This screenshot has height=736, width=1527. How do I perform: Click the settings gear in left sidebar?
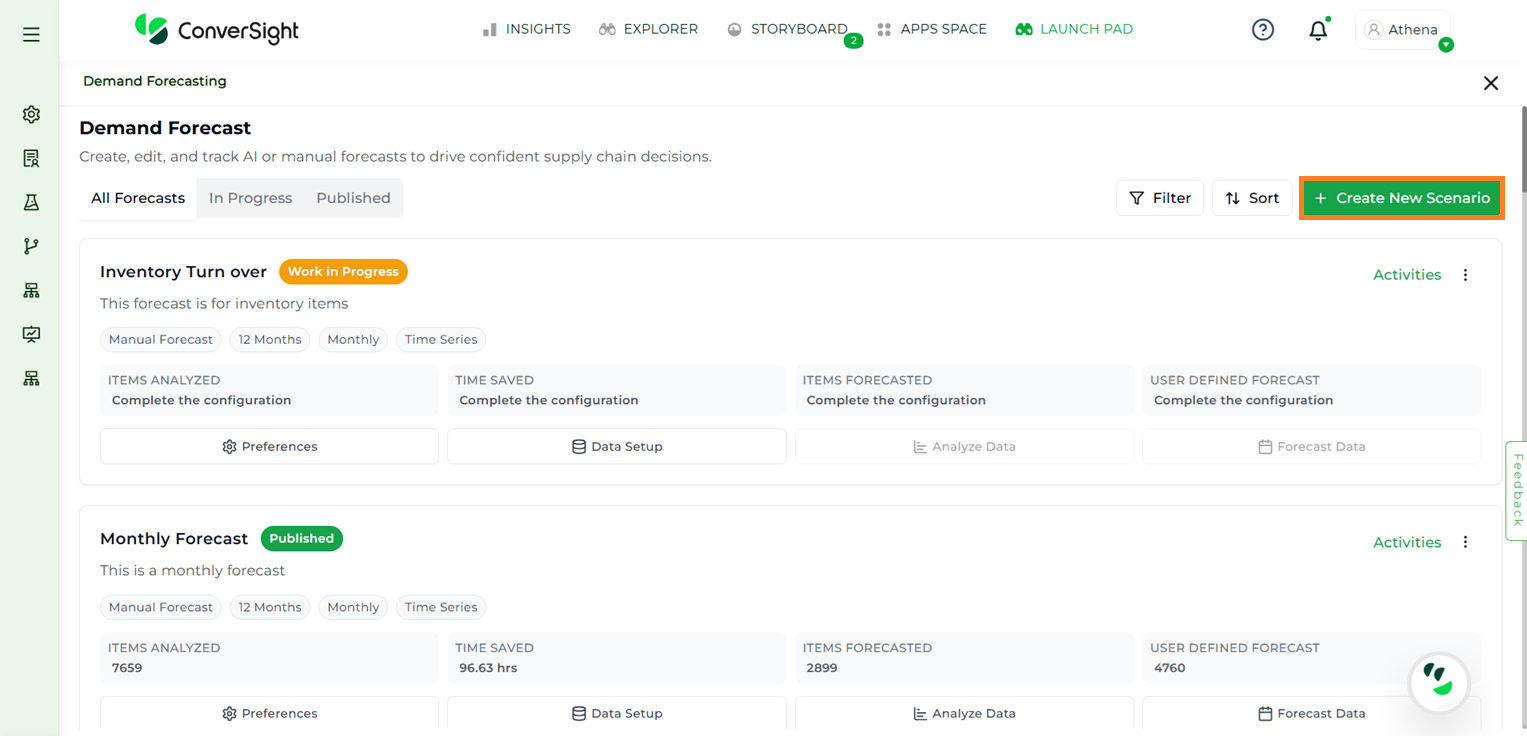(x=31, y=115)
